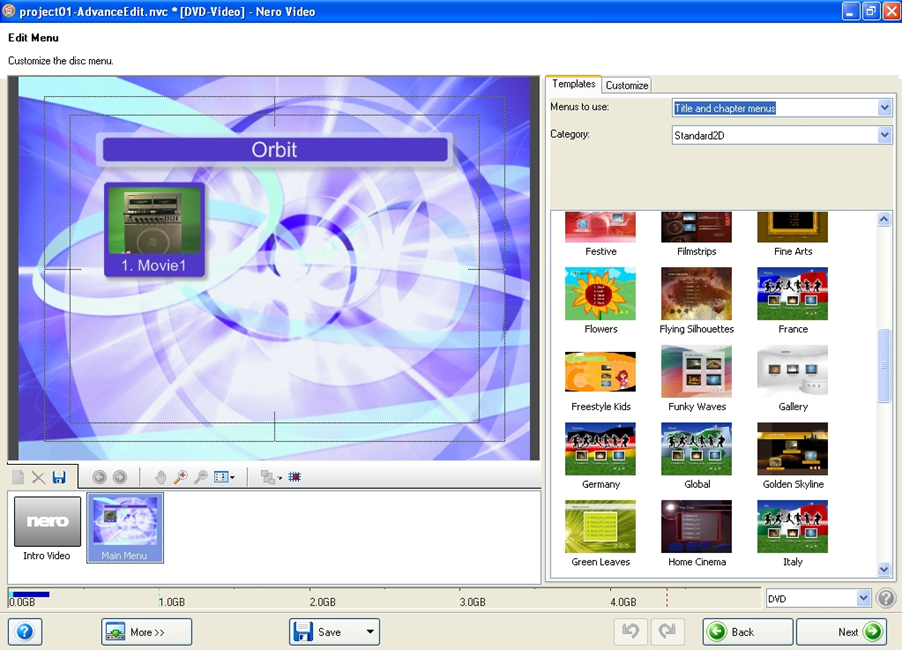The image size is (902, 650).
Task: Toggle the safe area grid icon
Action: (x=295, y=477)
